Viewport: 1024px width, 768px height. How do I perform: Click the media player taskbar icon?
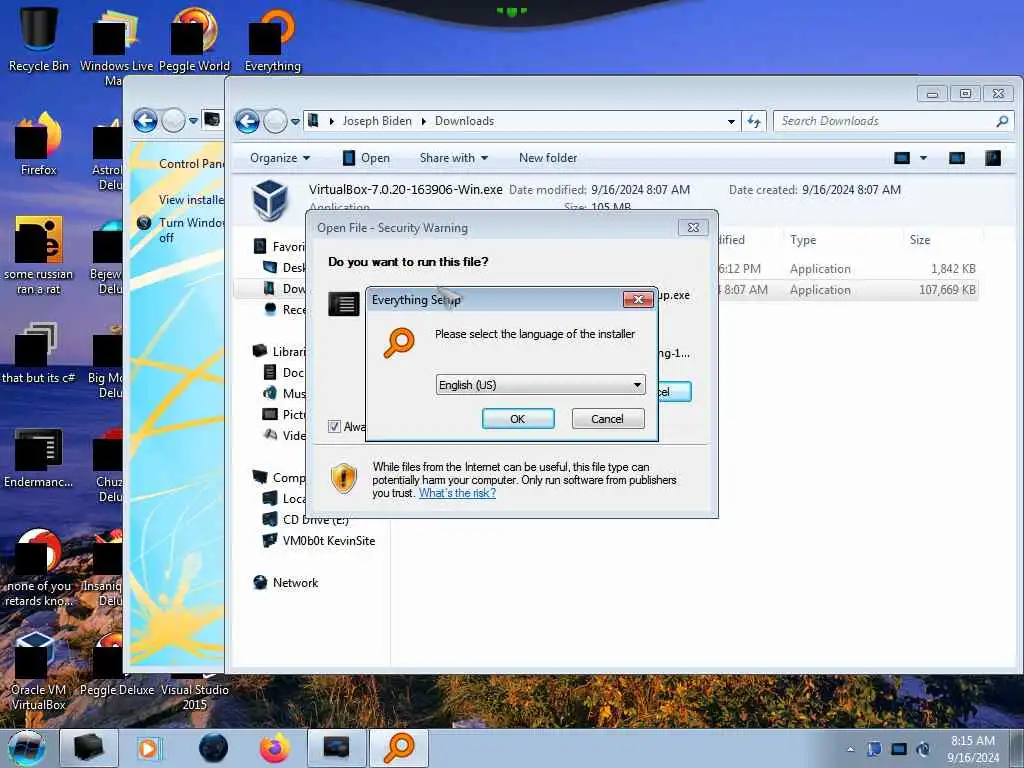149,748
